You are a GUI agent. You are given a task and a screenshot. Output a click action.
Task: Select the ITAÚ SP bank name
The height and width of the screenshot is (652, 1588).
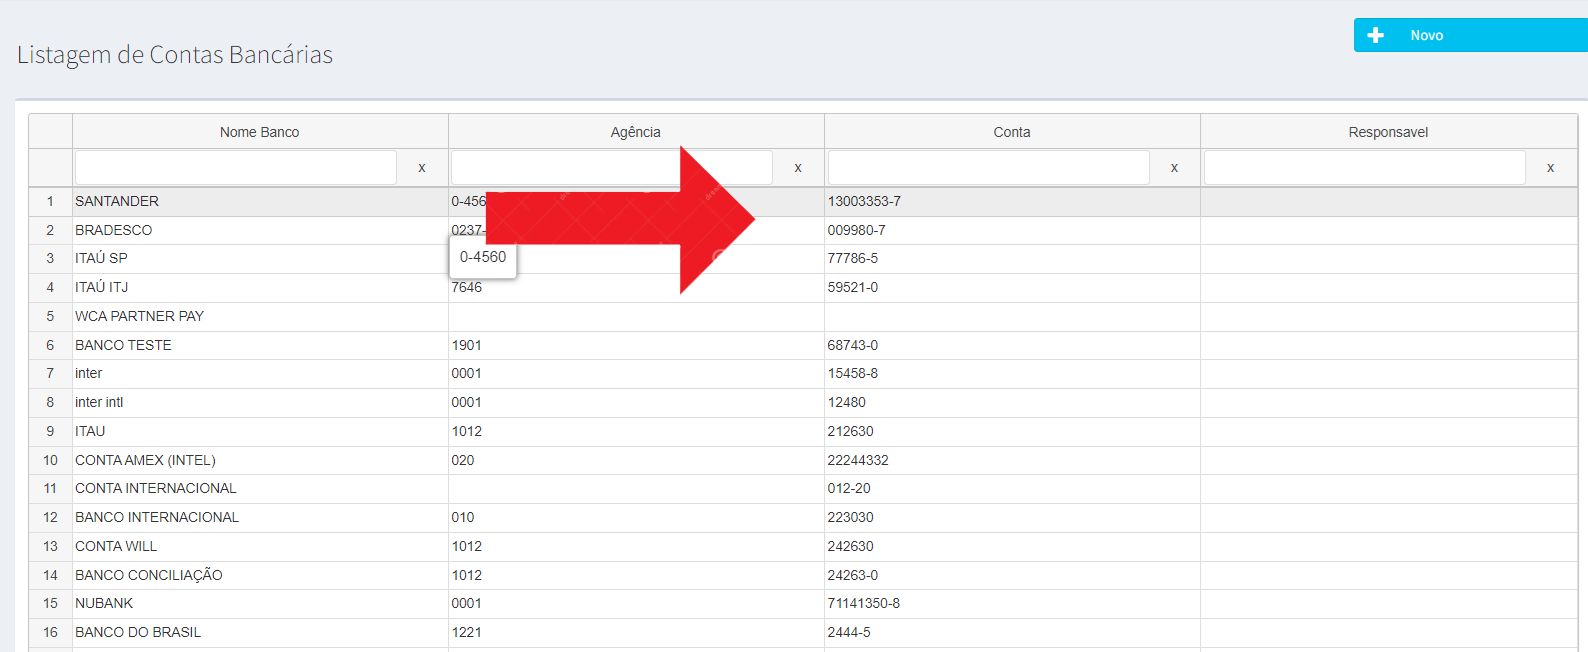(x=101, y=258)
